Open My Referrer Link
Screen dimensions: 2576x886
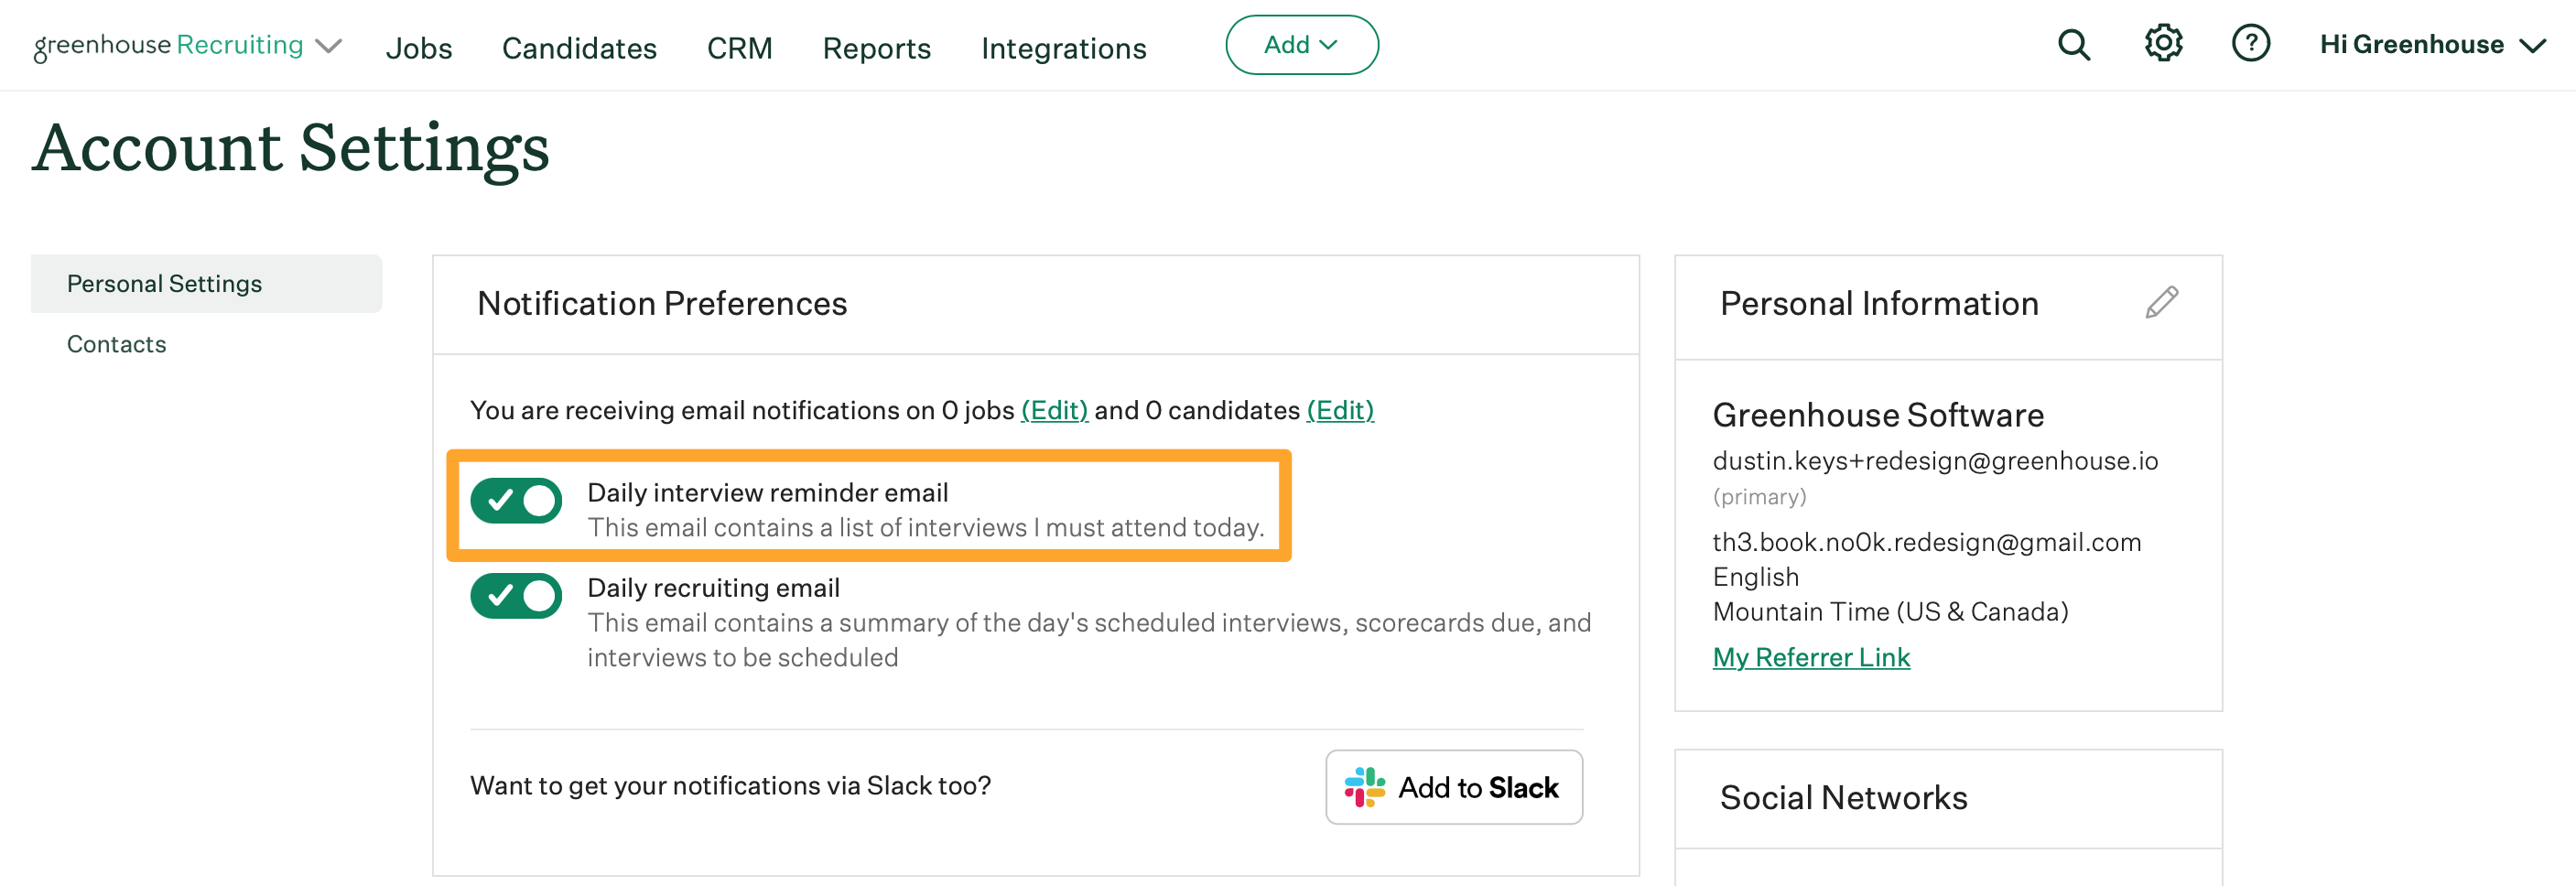tap(1811, 657)
